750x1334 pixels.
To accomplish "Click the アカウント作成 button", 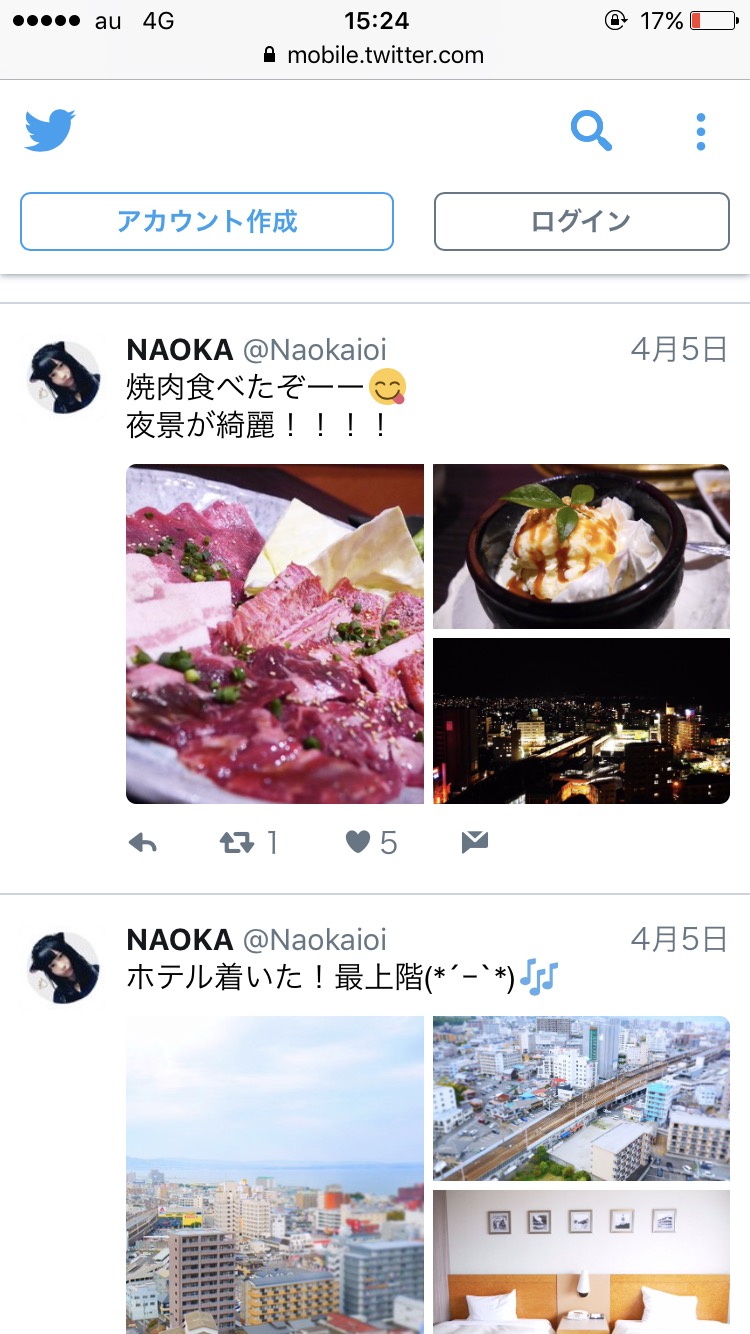I will [207, 221].
